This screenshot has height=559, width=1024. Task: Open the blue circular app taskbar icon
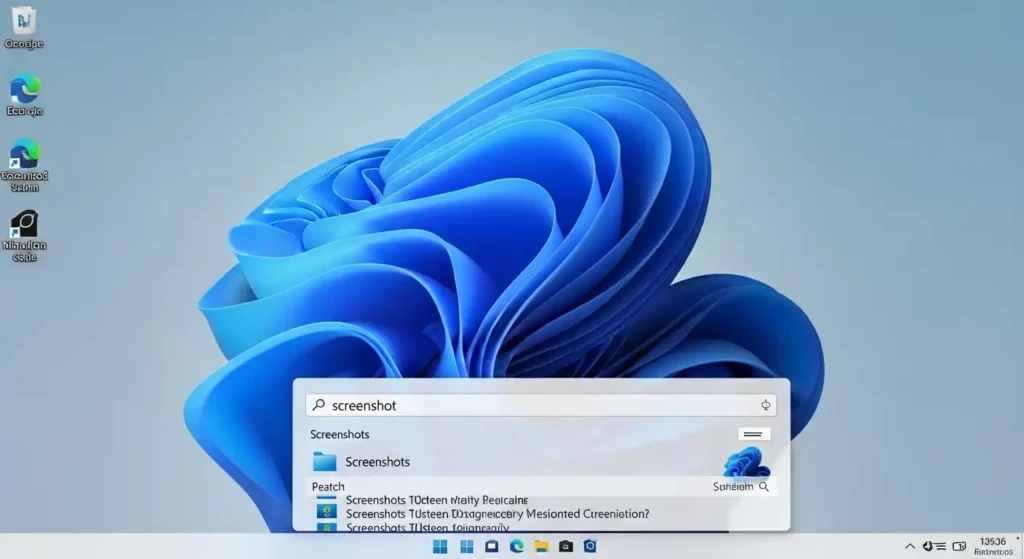(590, 546)
